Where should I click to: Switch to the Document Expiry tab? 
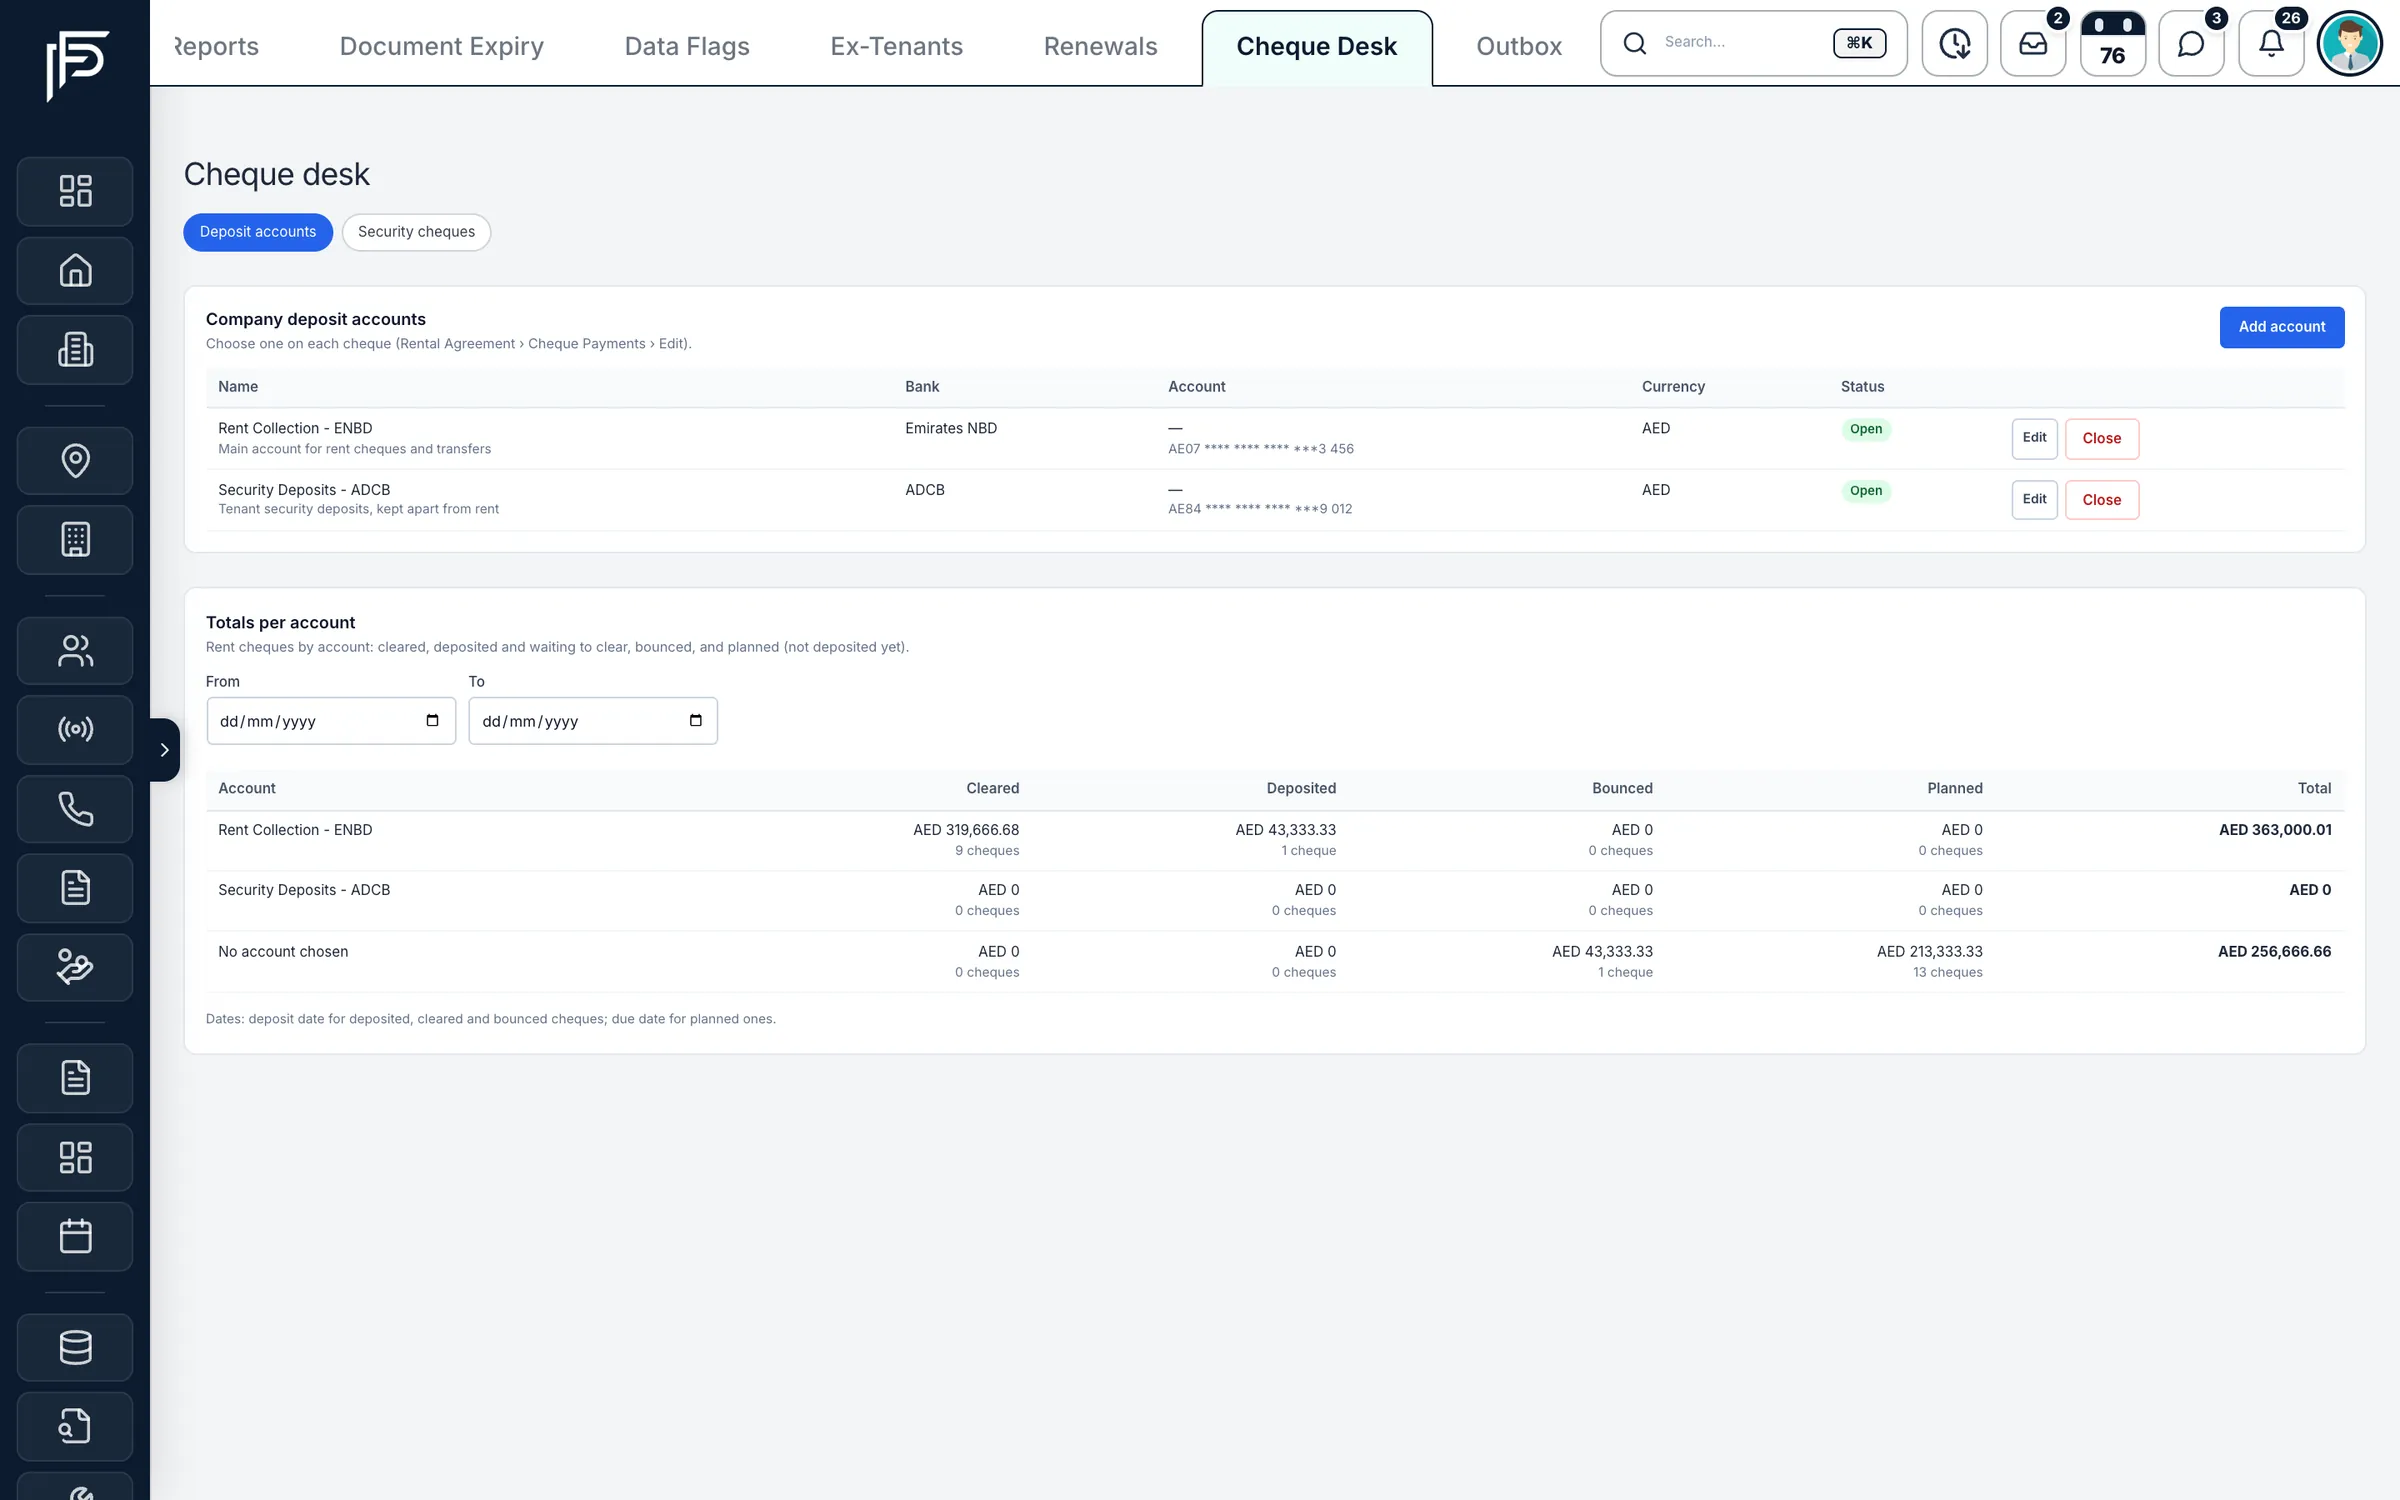pos(441,46)
